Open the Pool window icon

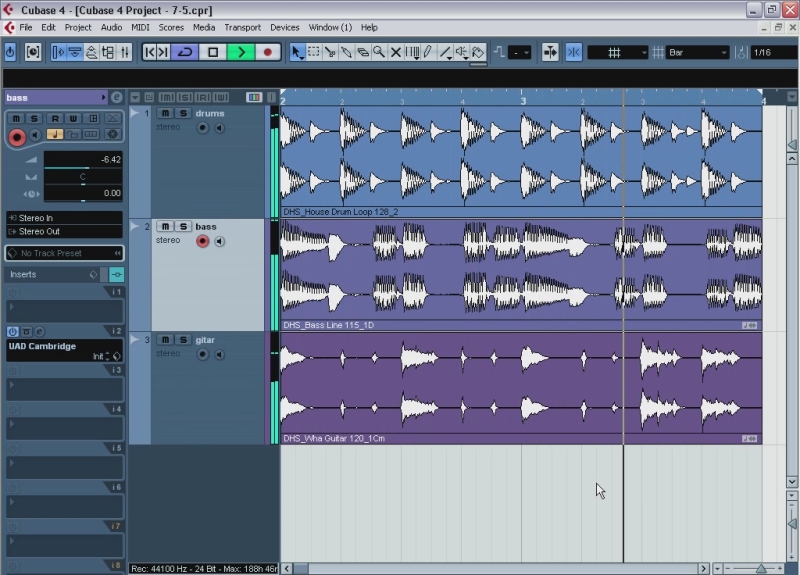[x=108, y=52]
